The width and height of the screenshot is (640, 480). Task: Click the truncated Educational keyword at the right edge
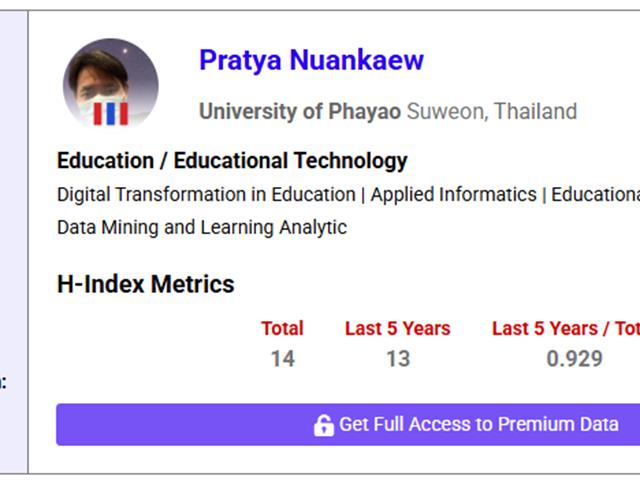(596, 194)
